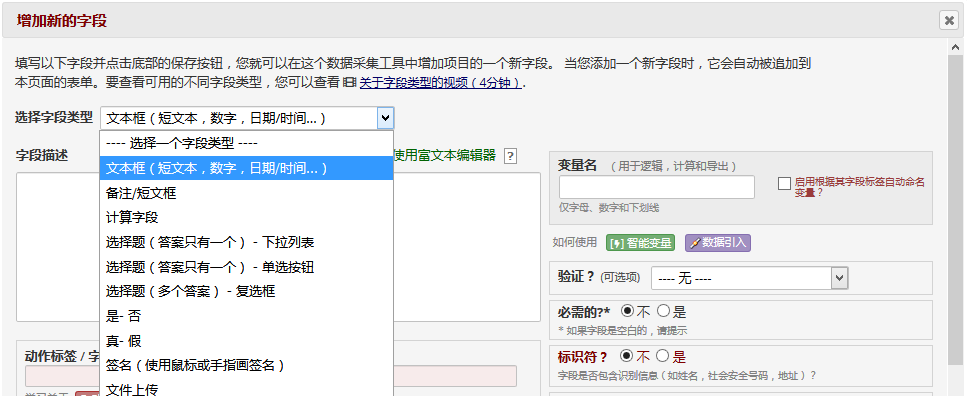Select the placeholder 选择一个字段类型 option

[246, 143]
